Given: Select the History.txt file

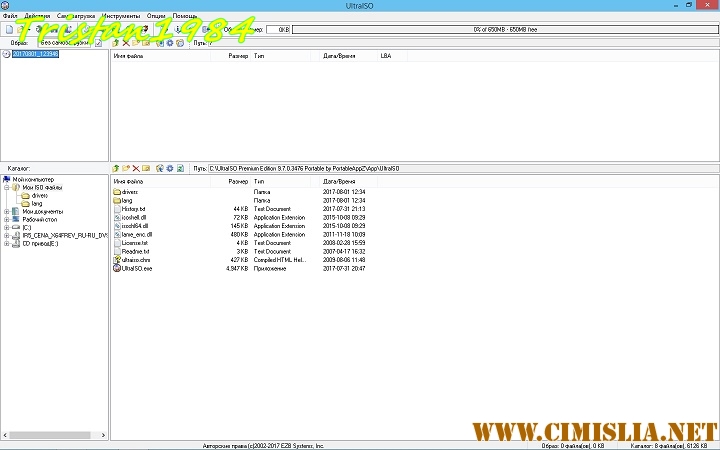Looking at the screenshot, I should pyautogui.click(x=133, y=209).
